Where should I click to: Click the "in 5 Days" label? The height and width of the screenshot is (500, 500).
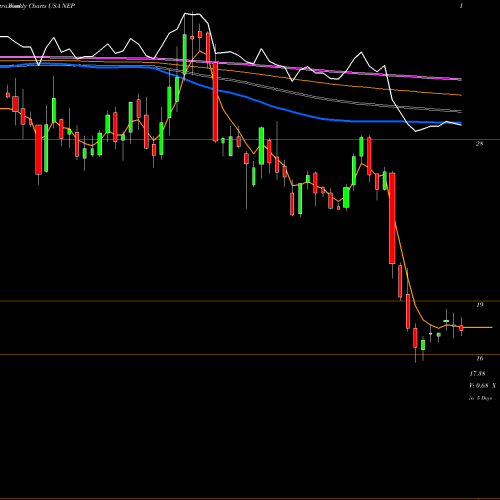pyautogui.click(x=480, y=398)
